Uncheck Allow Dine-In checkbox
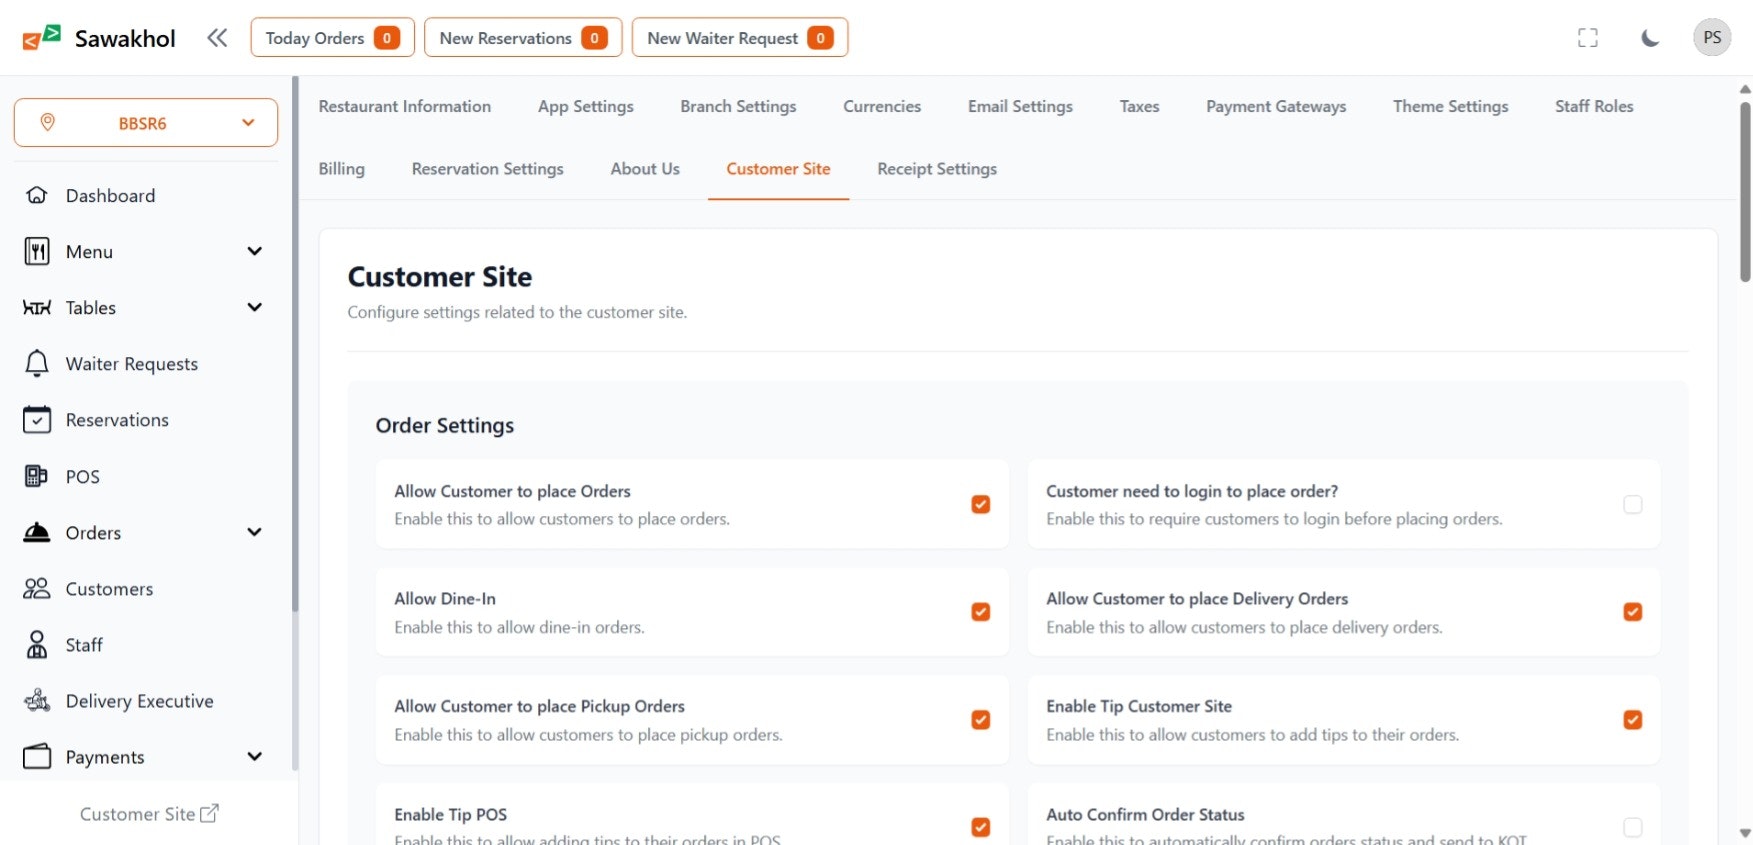This screenshot has height=845, width=1753. pyautogui.click(x=980, y=612)
